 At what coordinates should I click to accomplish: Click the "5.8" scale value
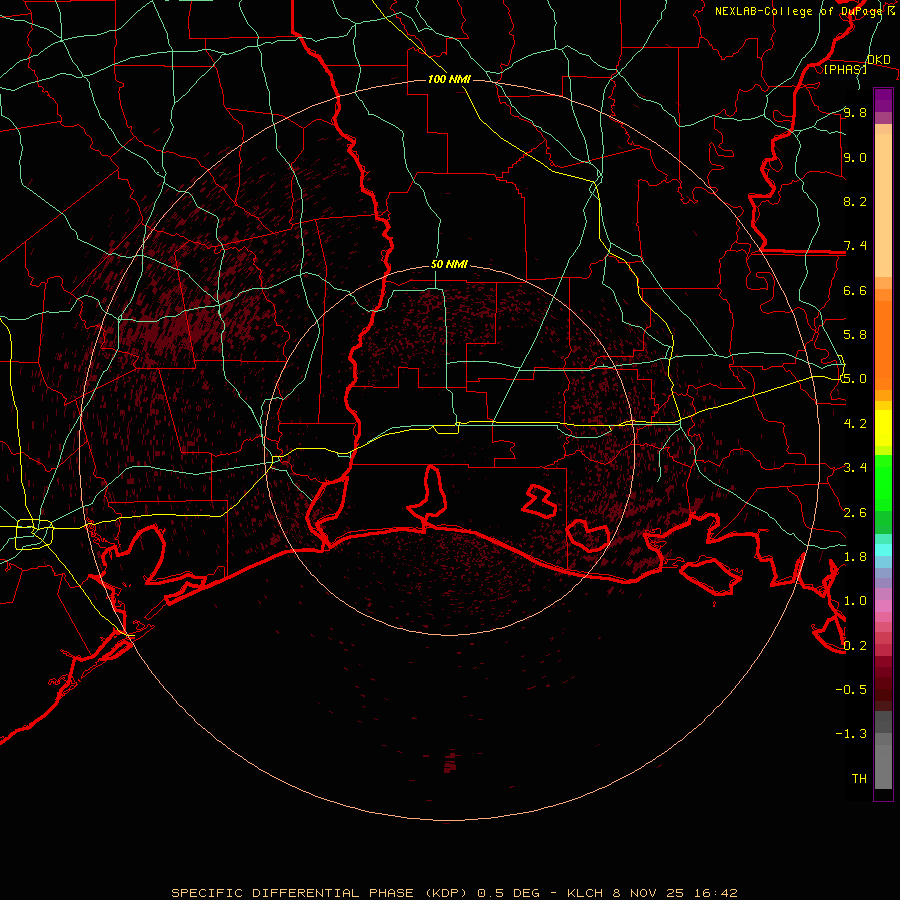click(x=855, y=335)
